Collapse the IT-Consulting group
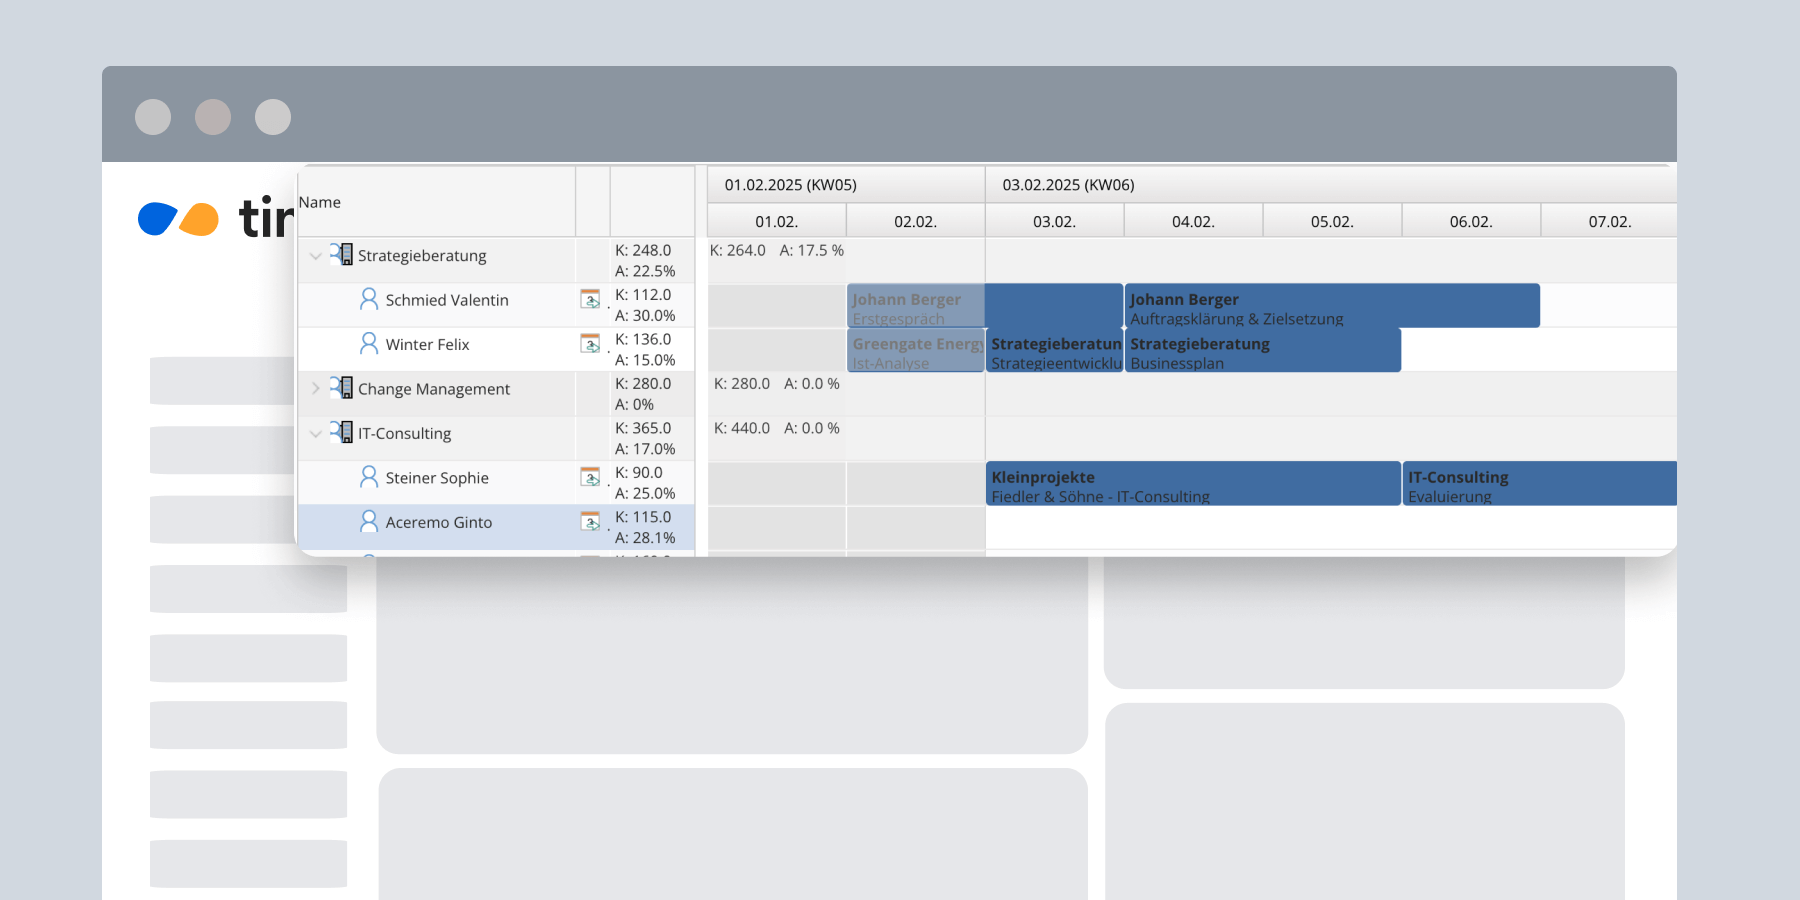The height and width of the screenshot is (900, 1800). [x=316, y=434]
